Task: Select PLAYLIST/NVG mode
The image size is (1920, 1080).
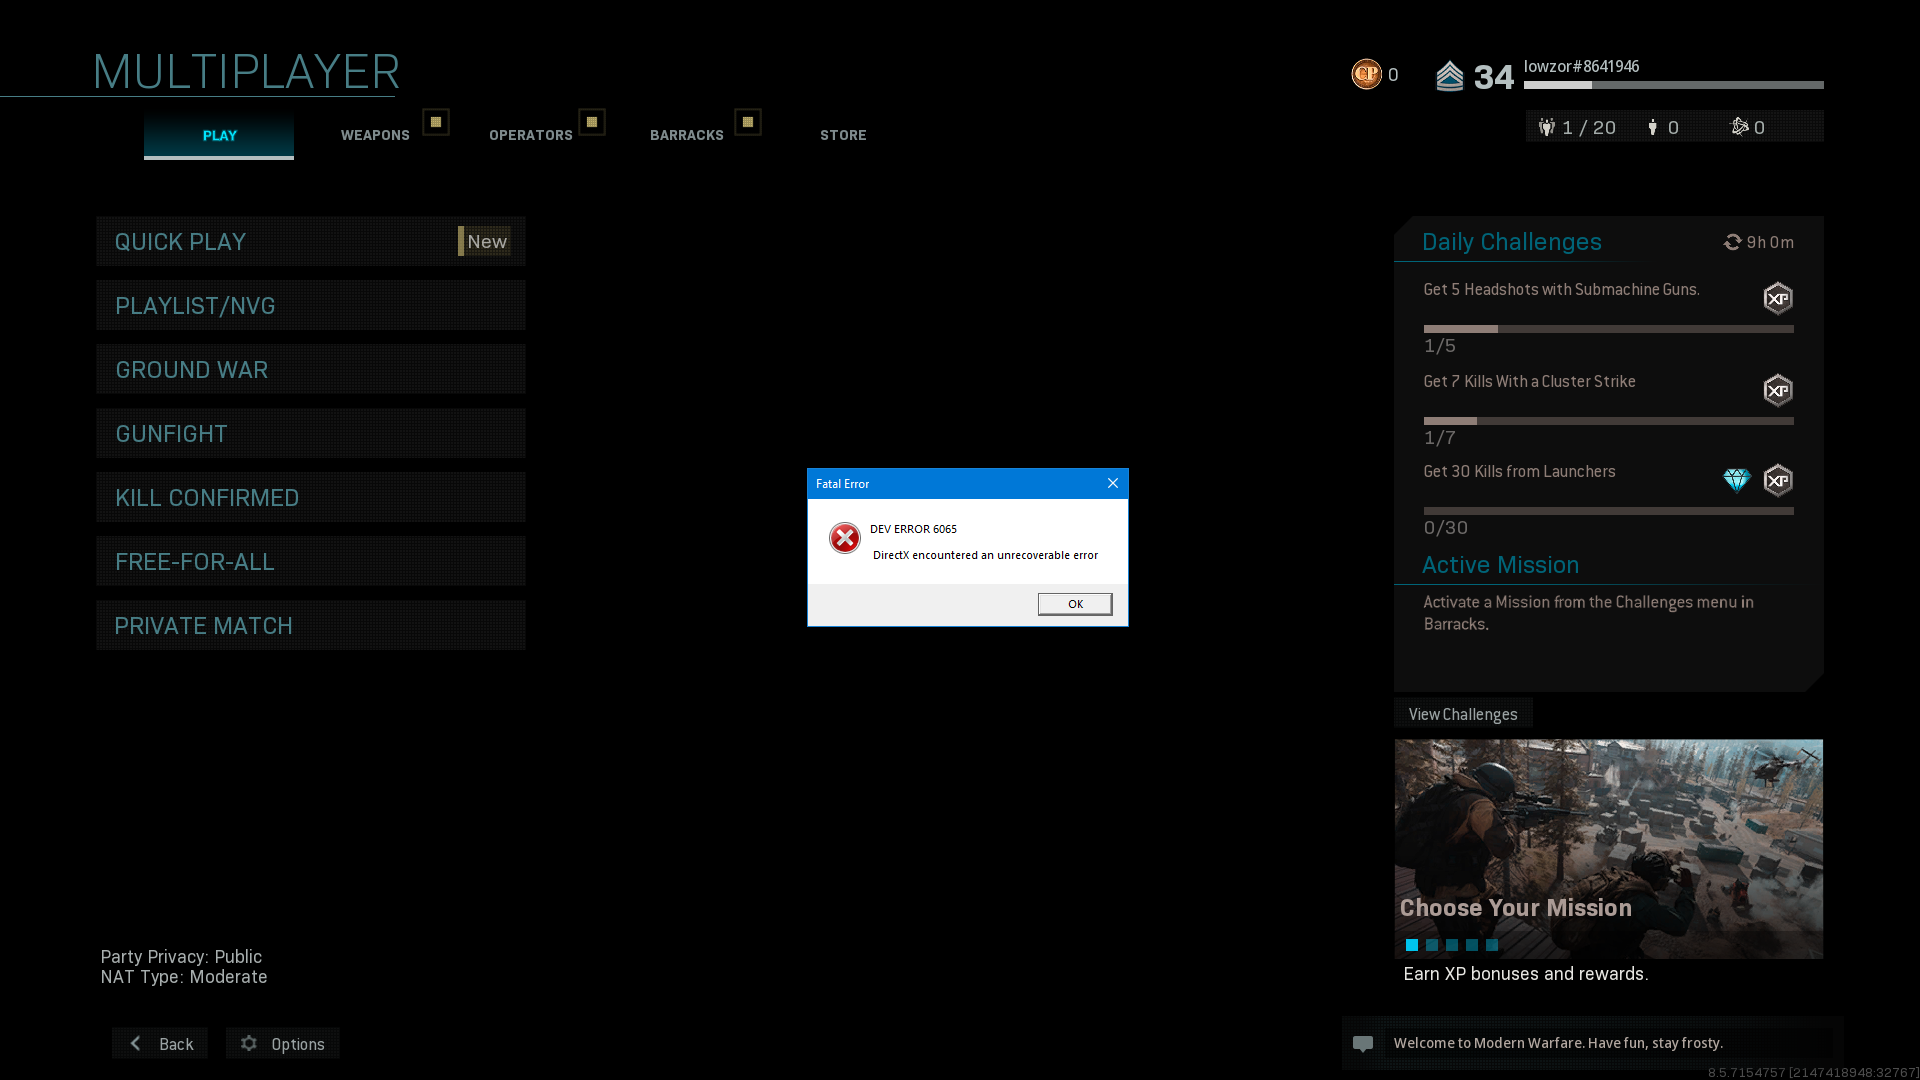Action: coord(311,305)
